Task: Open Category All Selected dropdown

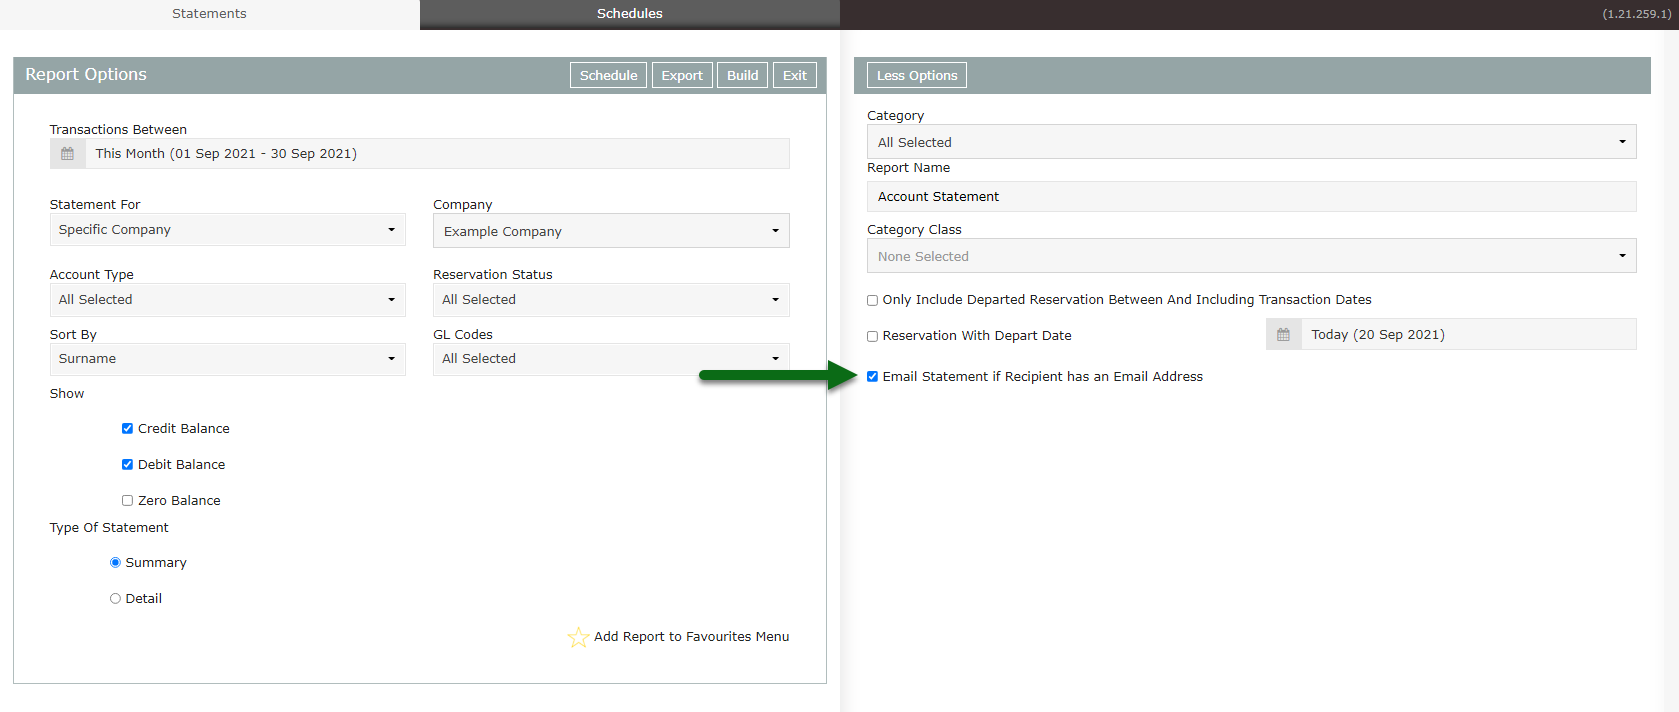Action: pos(1252,142)
